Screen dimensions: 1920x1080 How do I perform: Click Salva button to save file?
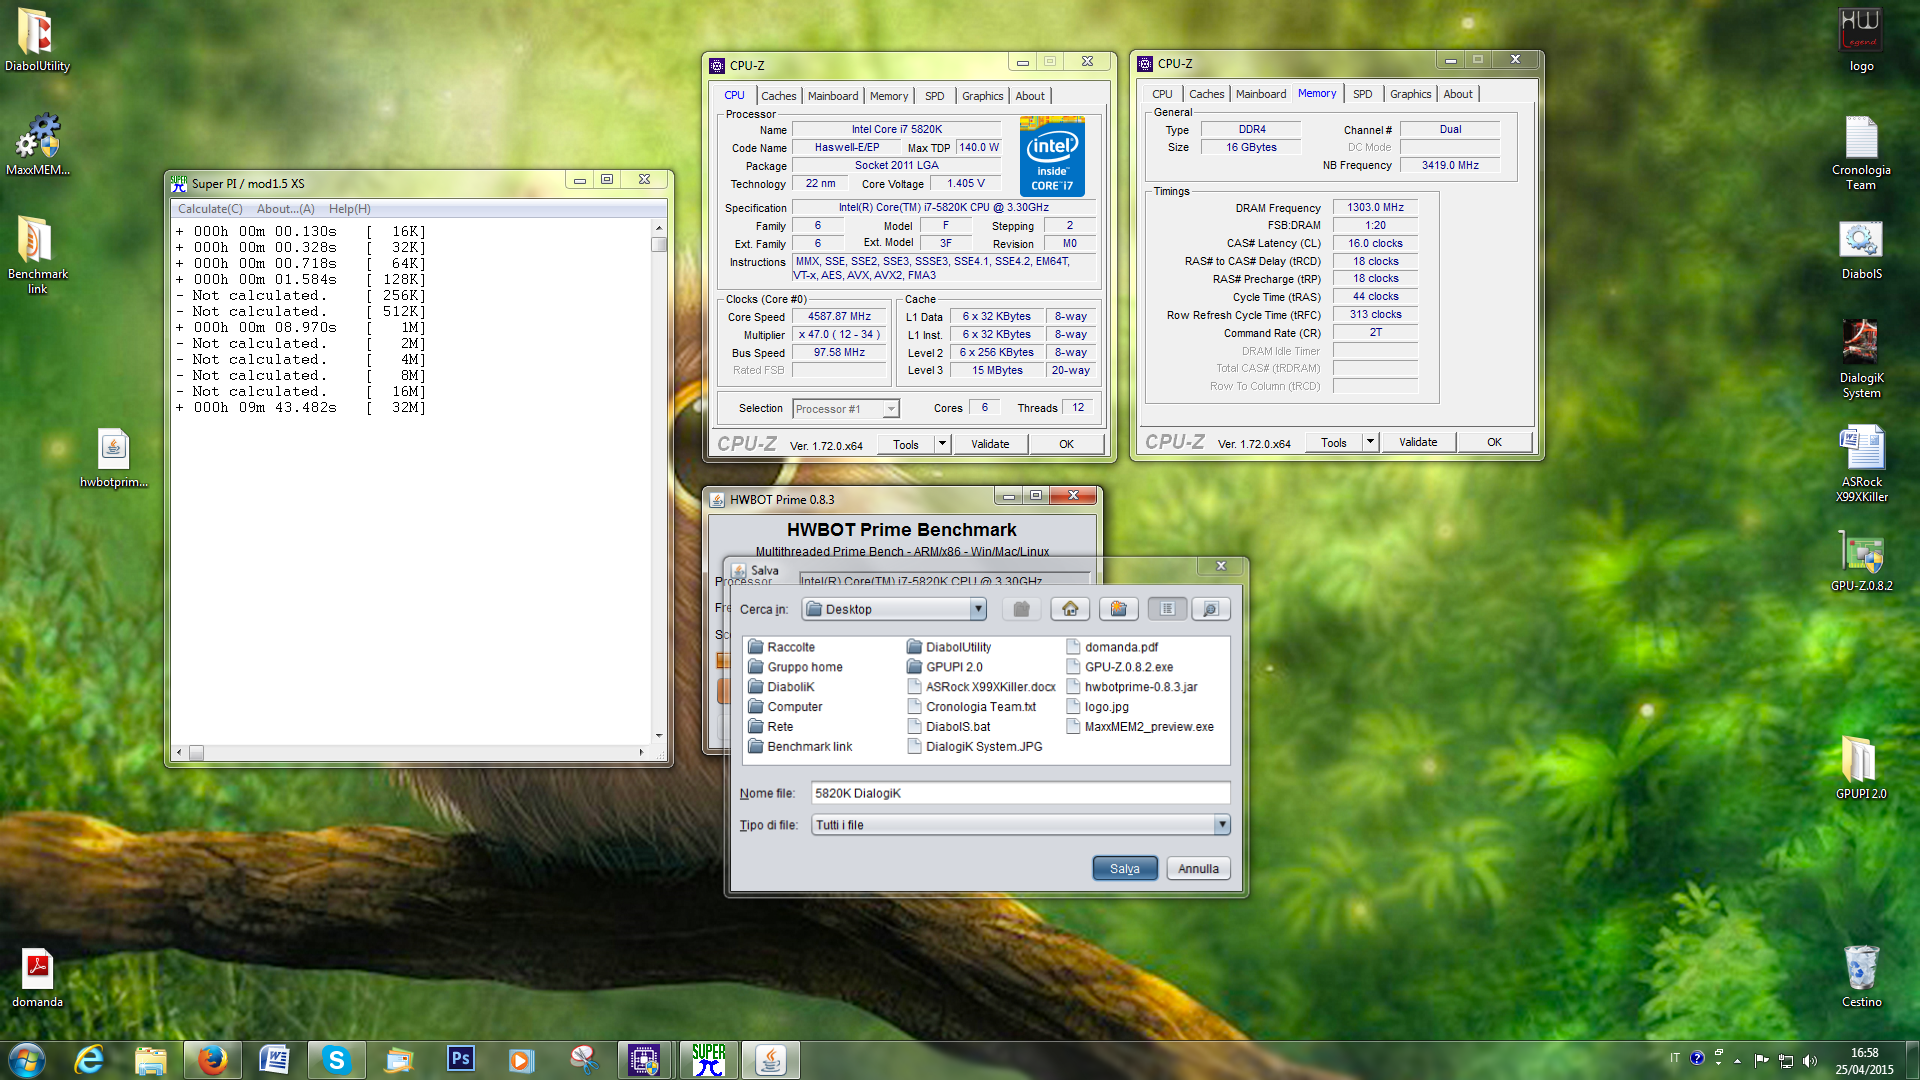coord(1124,869)
